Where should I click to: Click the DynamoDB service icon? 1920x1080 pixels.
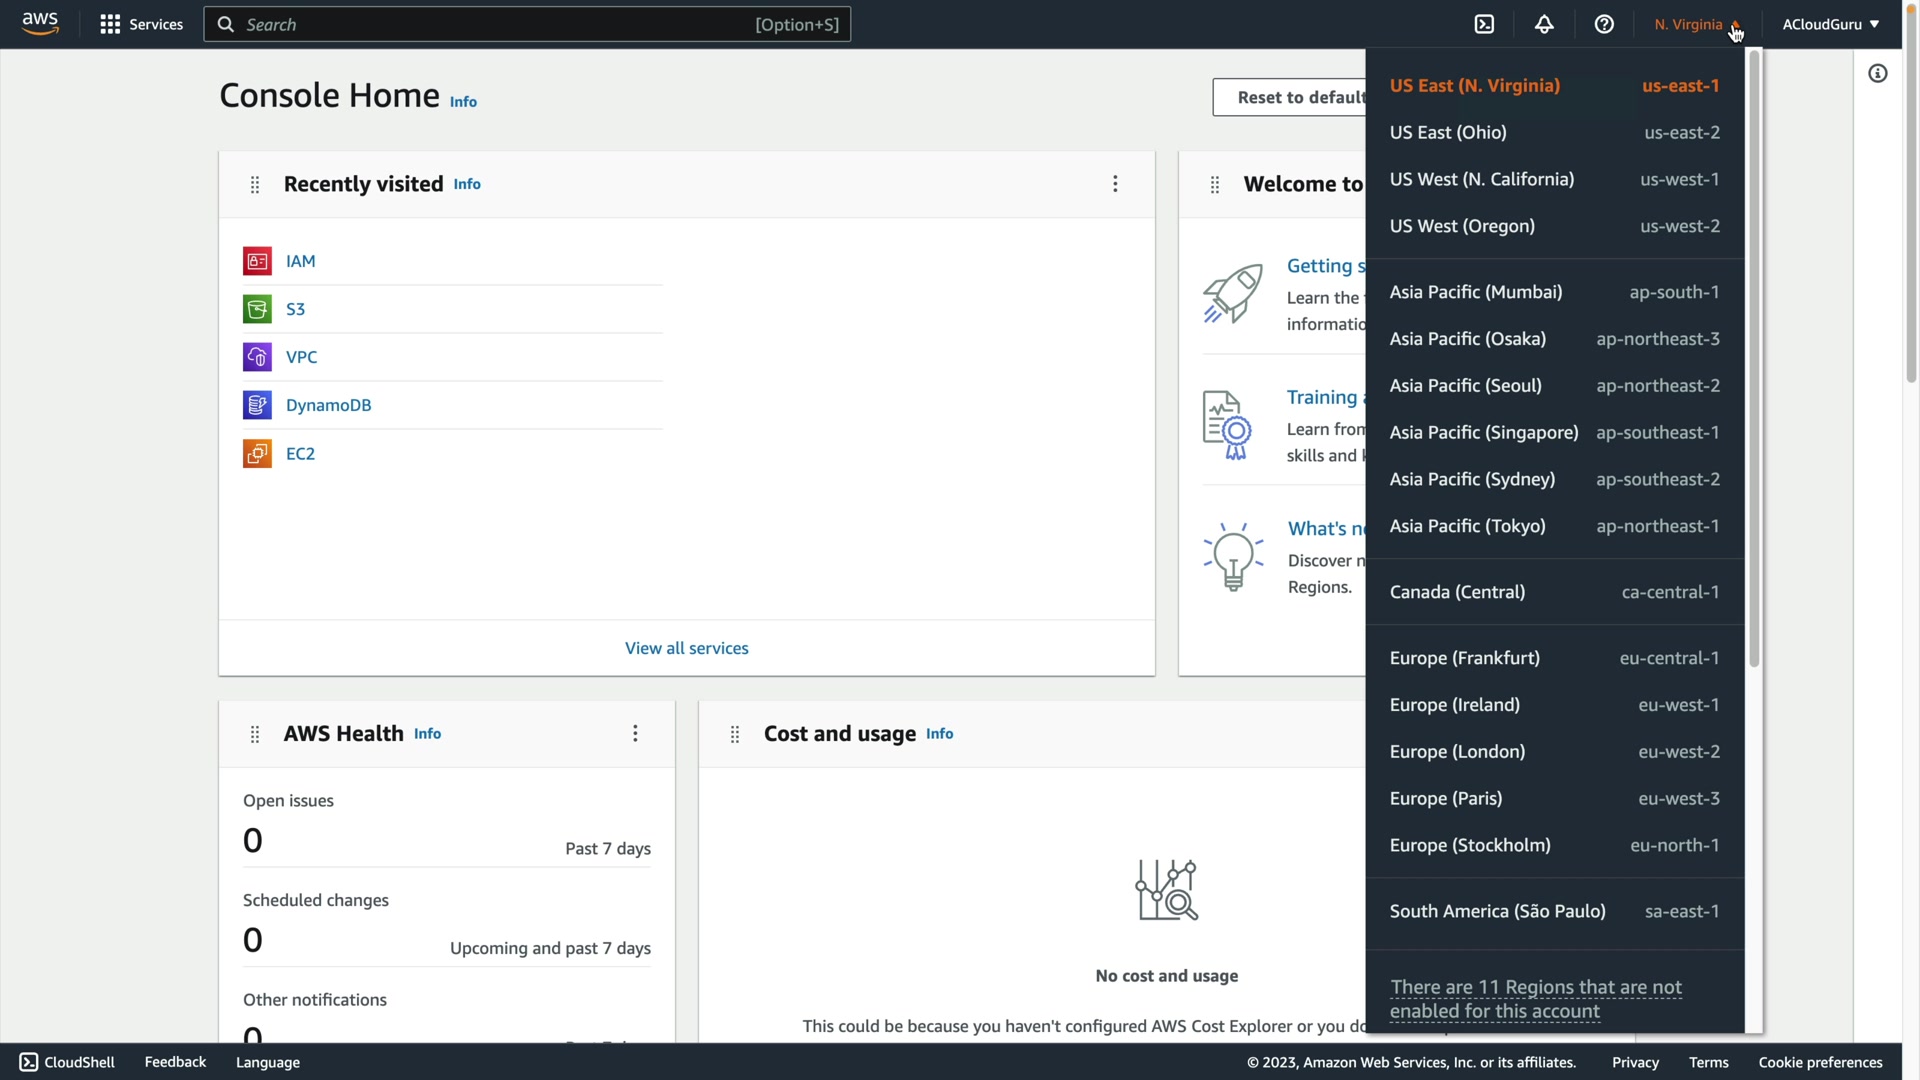tap(257, 405)
